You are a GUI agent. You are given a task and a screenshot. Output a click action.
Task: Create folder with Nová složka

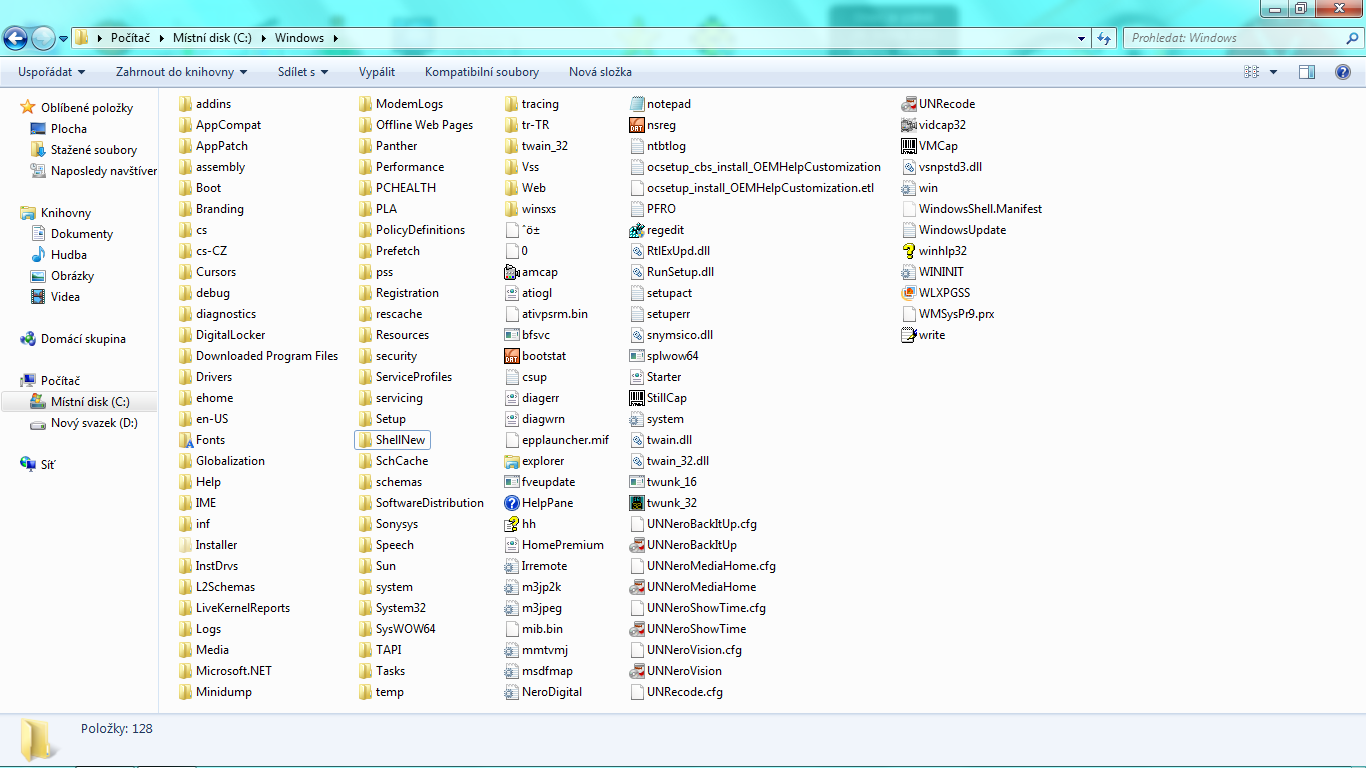pos(600,72)
